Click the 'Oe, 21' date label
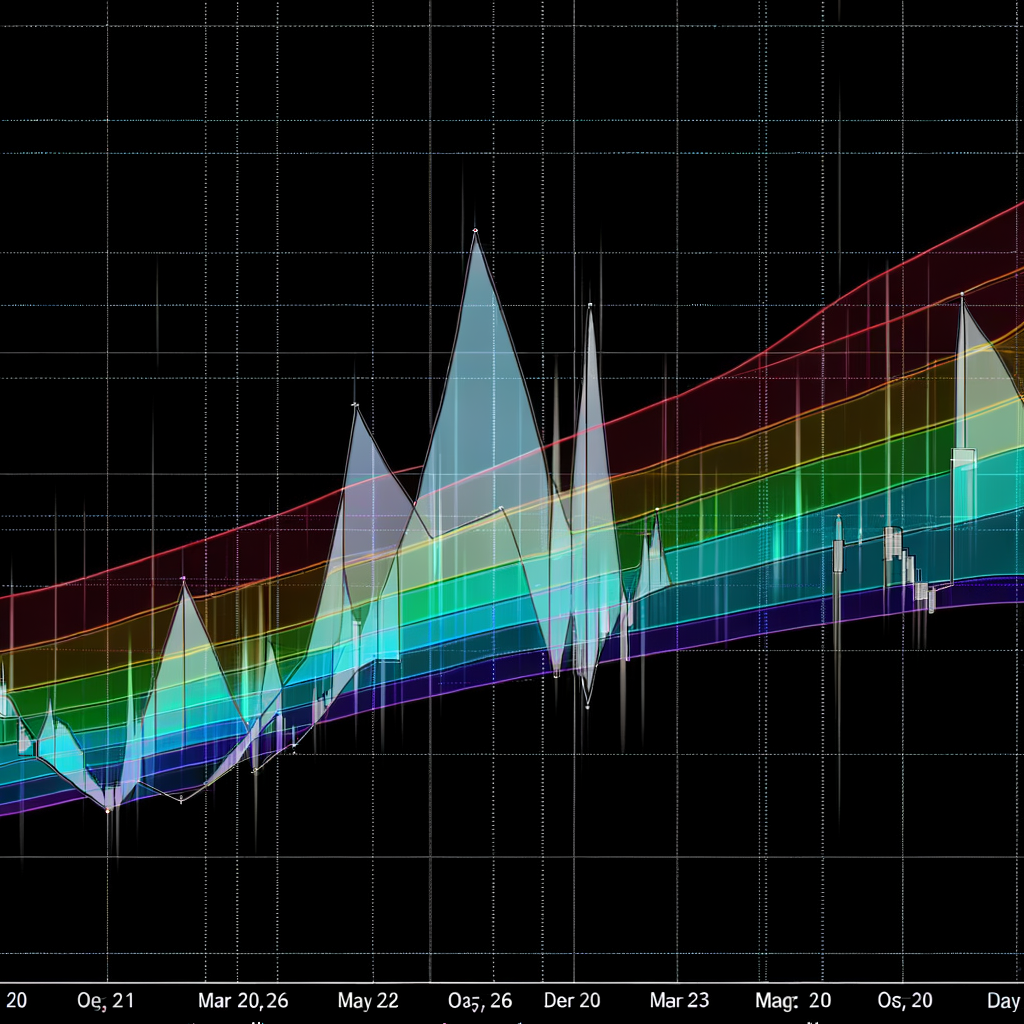The height and width of the screenshot is (1024, 1024). [x=106, y=1000]
